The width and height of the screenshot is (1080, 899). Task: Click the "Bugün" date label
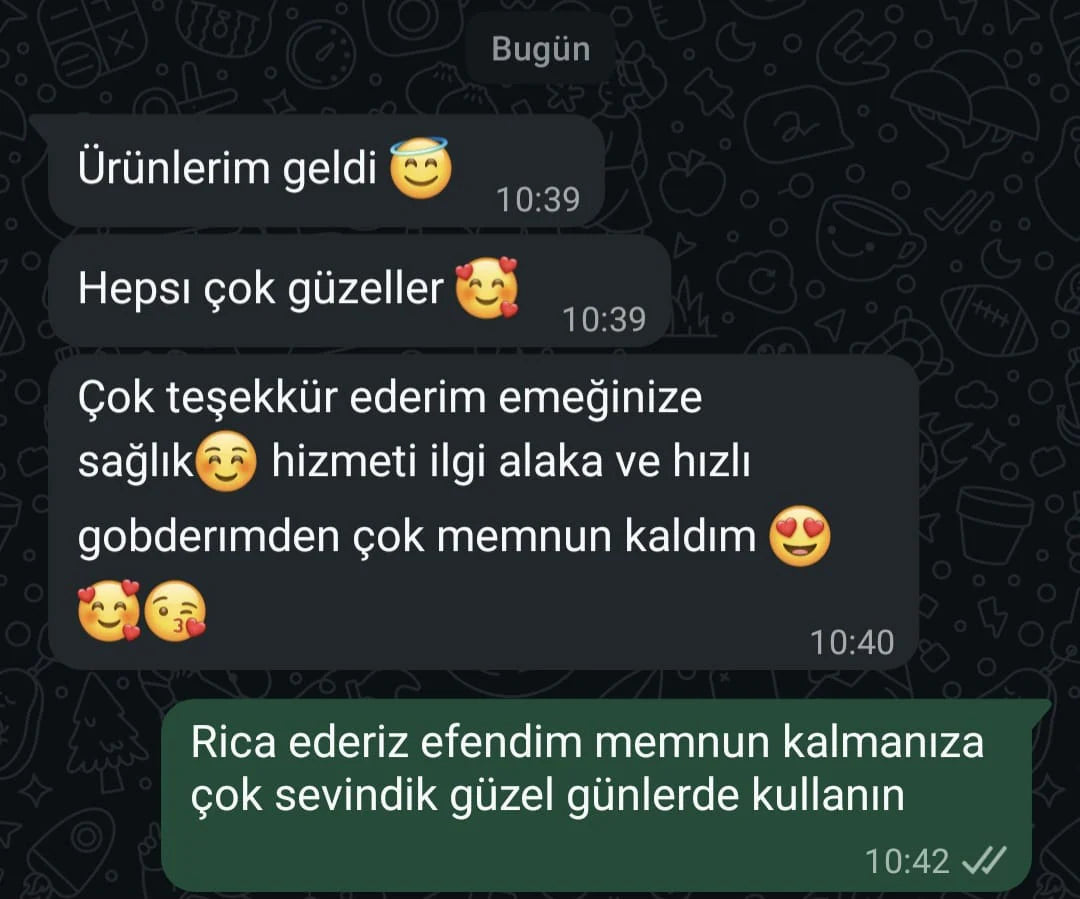[541, 49]
